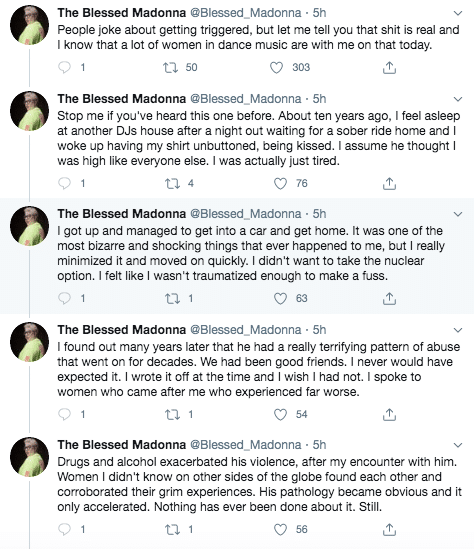Like the tweet with 63 likes
The height and width of the screenshot is (549, 474).
tap(280, 299)
